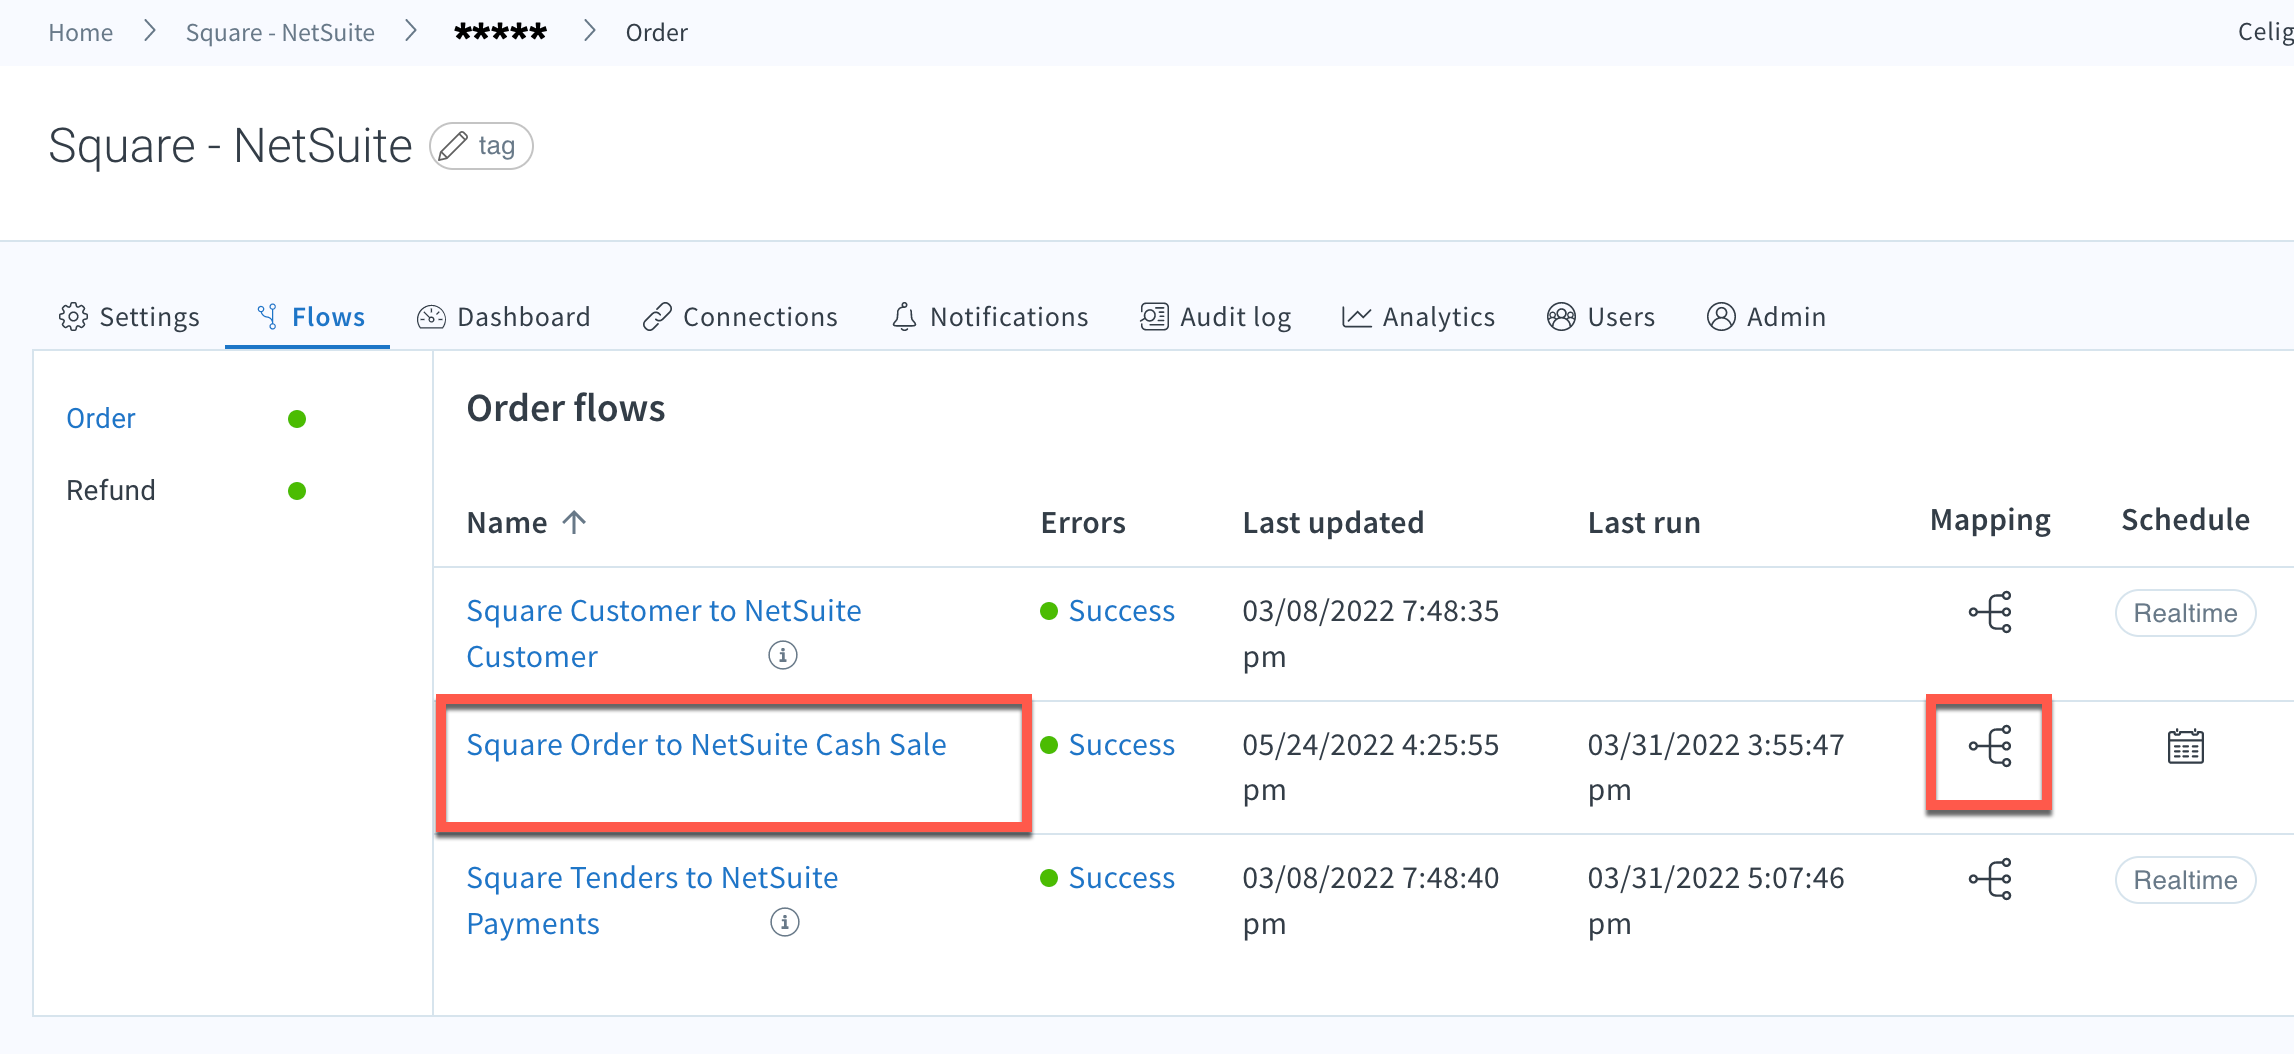This screenshot has height=1054, width=2294.
Task: Select the Order flow group
Action: (x=101, y=418)
